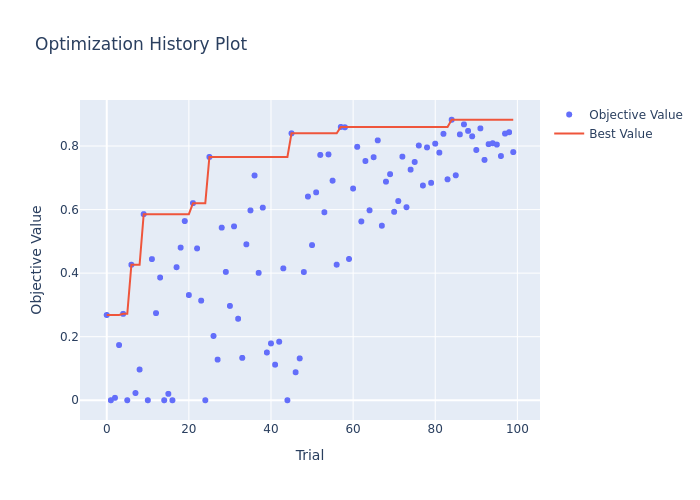Click the highest blue data point on the plot
Viewport: 700px width, 500px height.
451,120
